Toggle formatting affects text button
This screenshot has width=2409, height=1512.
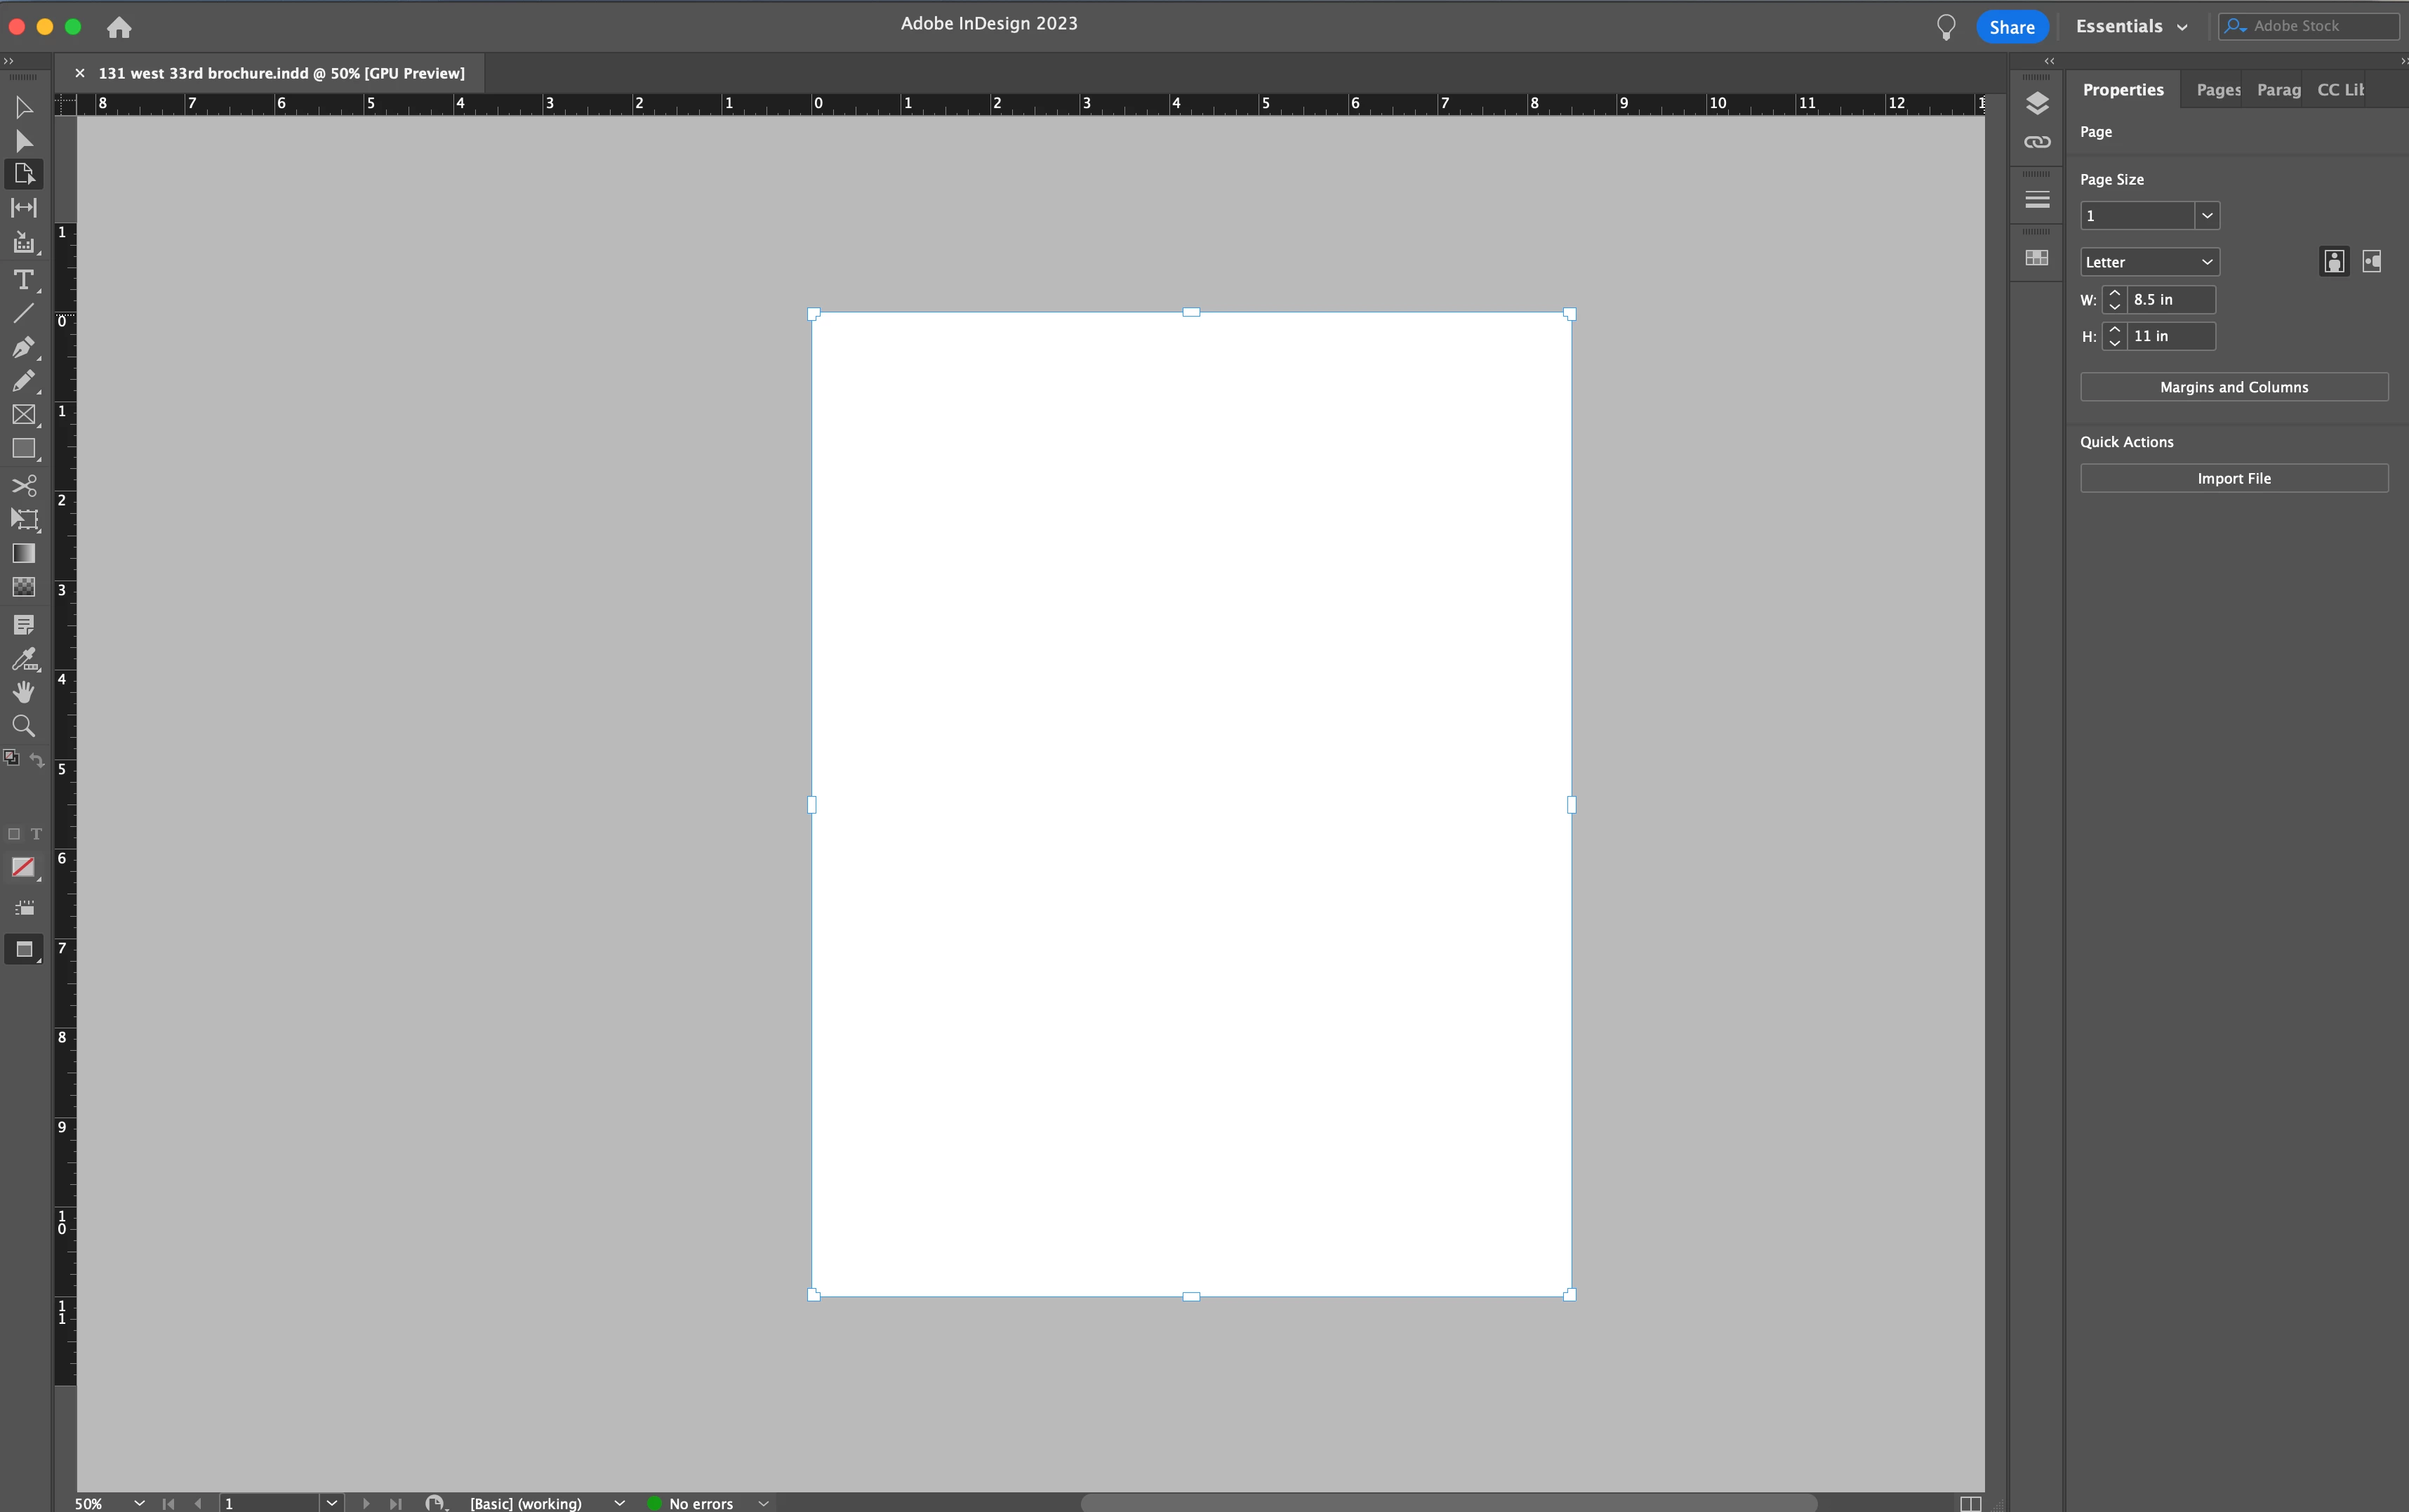pyautogui.click(x=36, y=834)
